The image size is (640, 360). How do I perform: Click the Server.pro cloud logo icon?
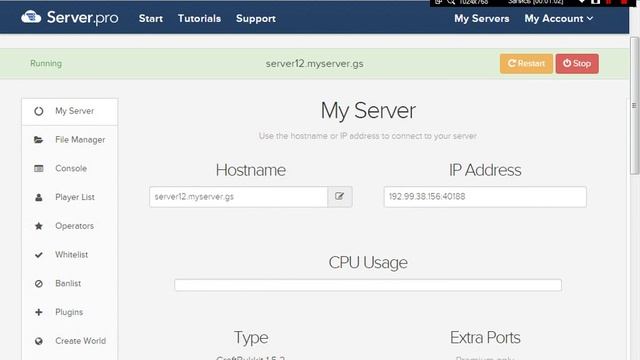(31, 18)
